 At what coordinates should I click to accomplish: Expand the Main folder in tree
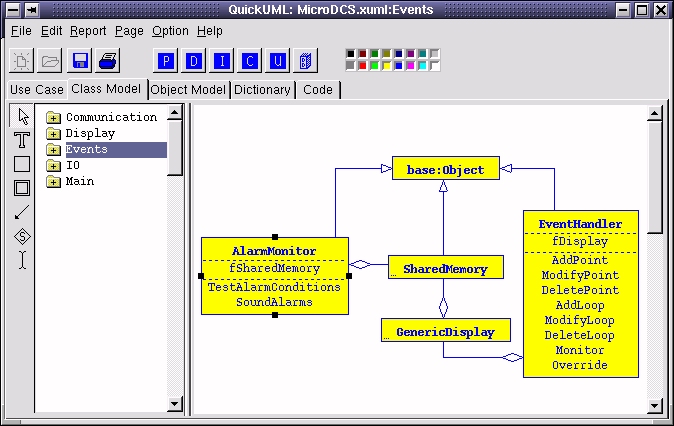[54, 182]
